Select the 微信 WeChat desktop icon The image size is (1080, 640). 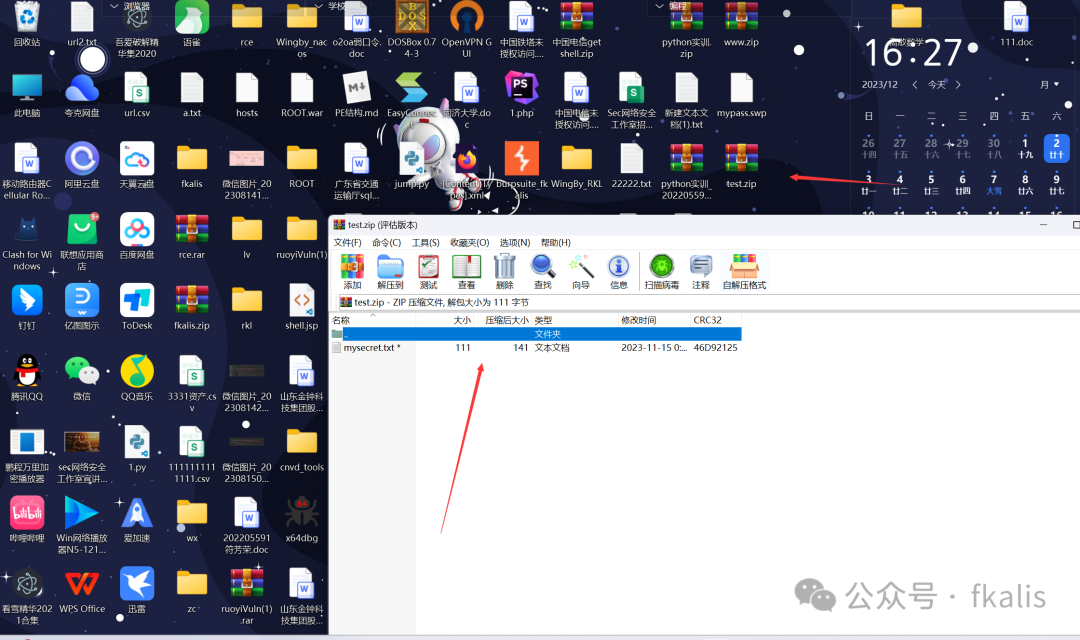click(82, 378)
